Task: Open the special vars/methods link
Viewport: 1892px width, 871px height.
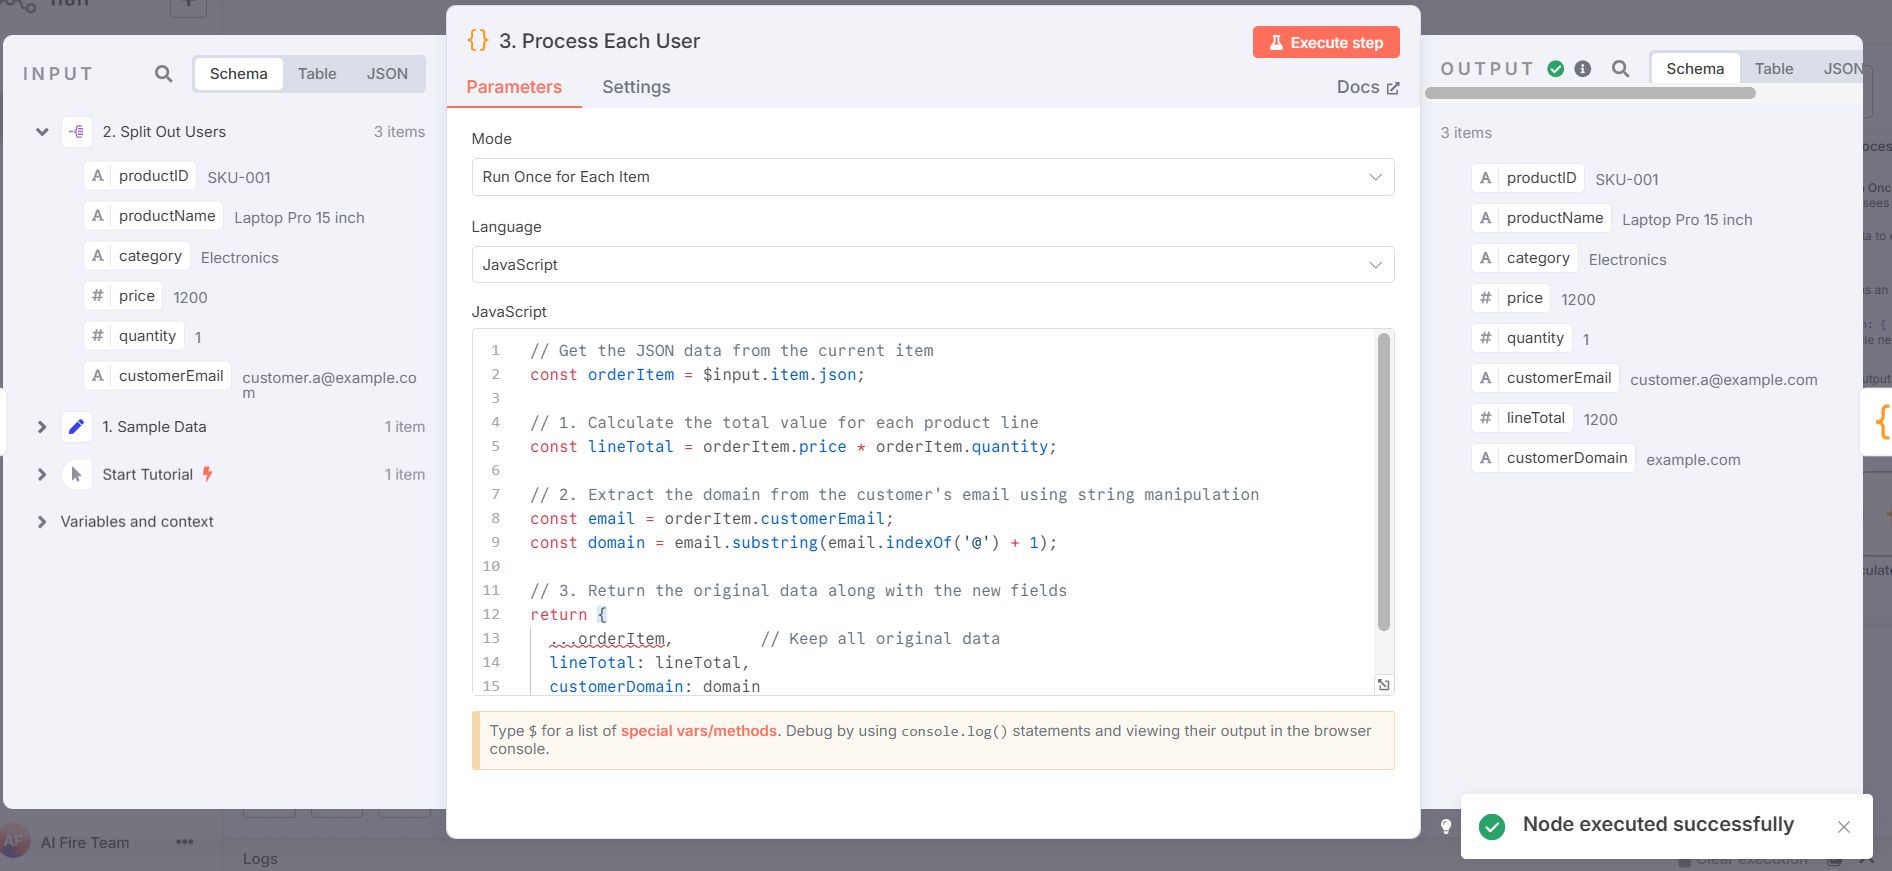Action: [698, 731]
